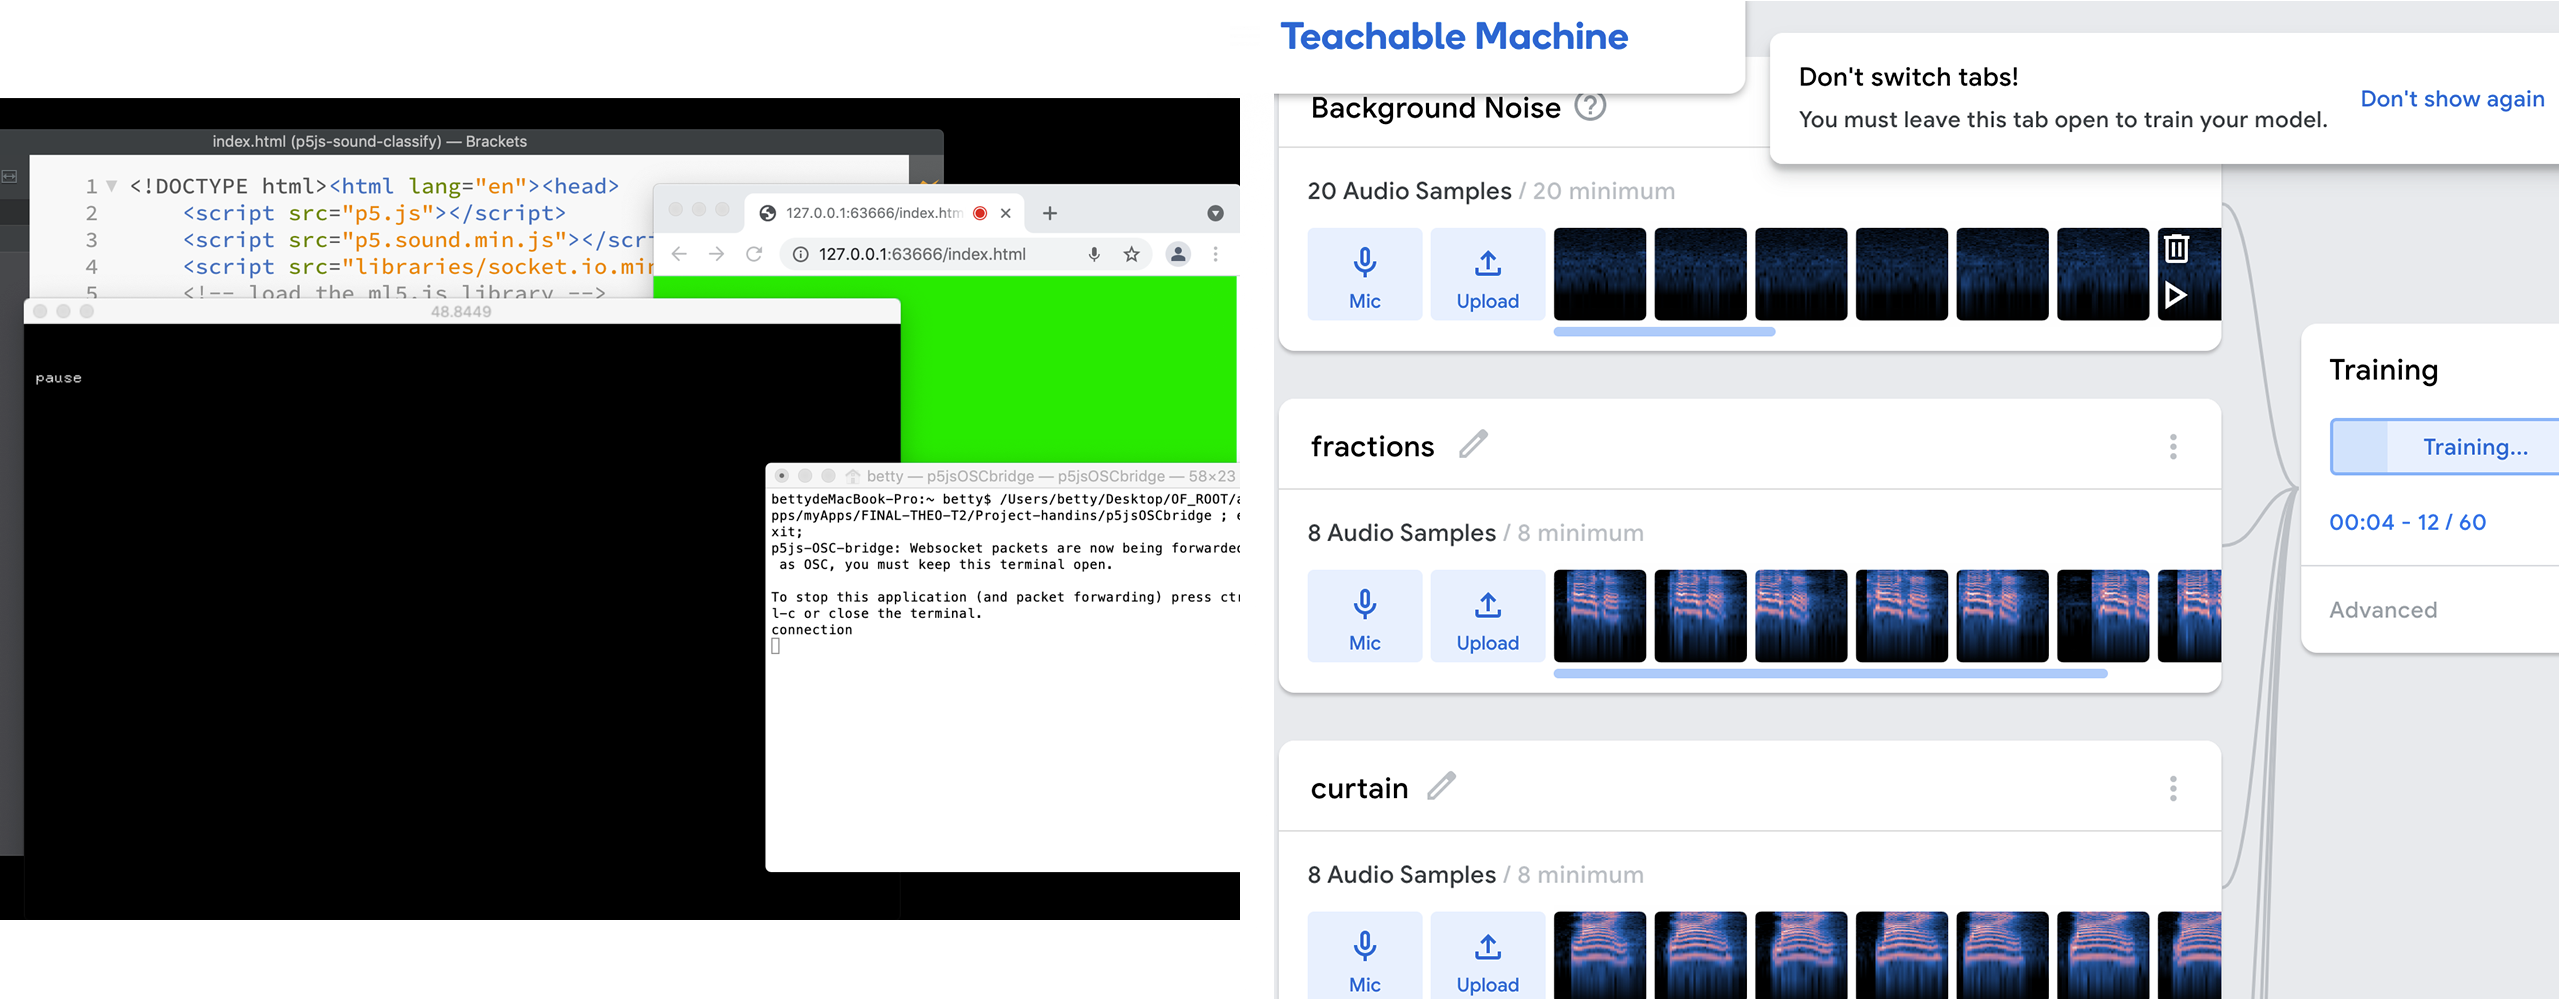2560x999 pixels.
Task: Click Upload button in Background Noise class
Action: 1487,274
